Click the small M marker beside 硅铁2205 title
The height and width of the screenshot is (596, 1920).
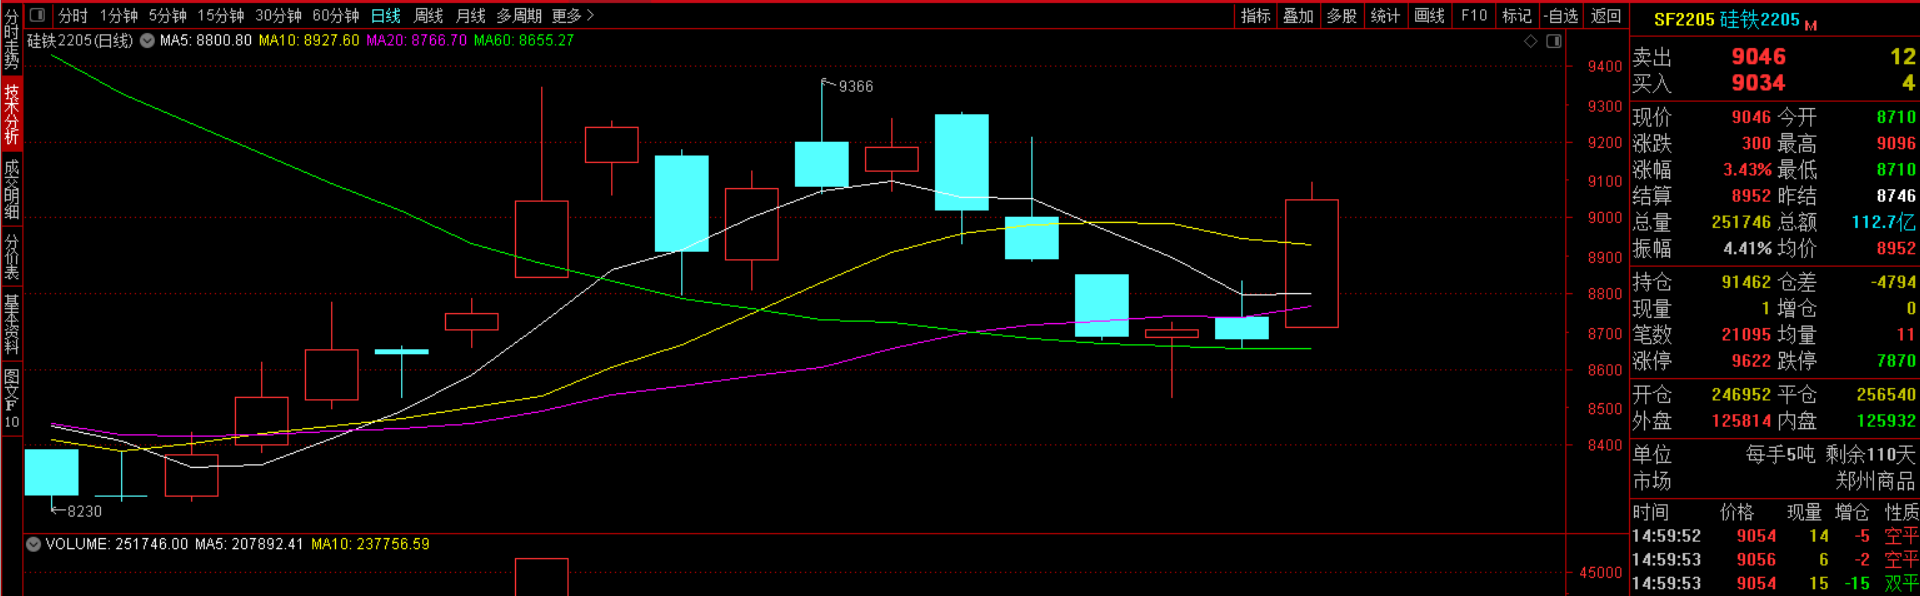(x=1811, y=25)
